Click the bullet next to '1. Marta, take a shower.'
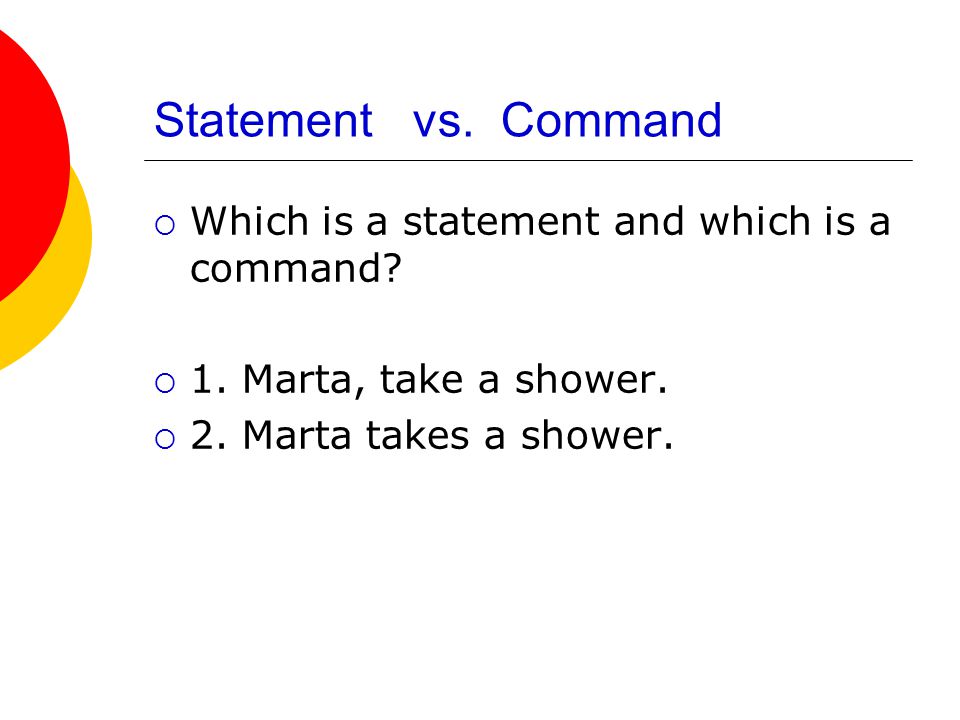This screenshot has height=720, width=960. 165,383
